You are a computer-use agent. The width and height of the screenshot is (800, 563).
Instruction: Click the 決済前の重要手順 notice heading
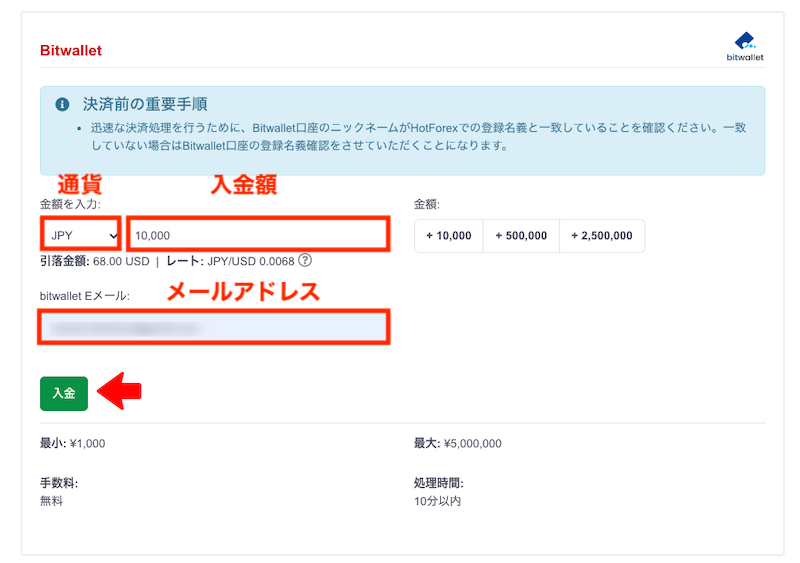(145, 104)
